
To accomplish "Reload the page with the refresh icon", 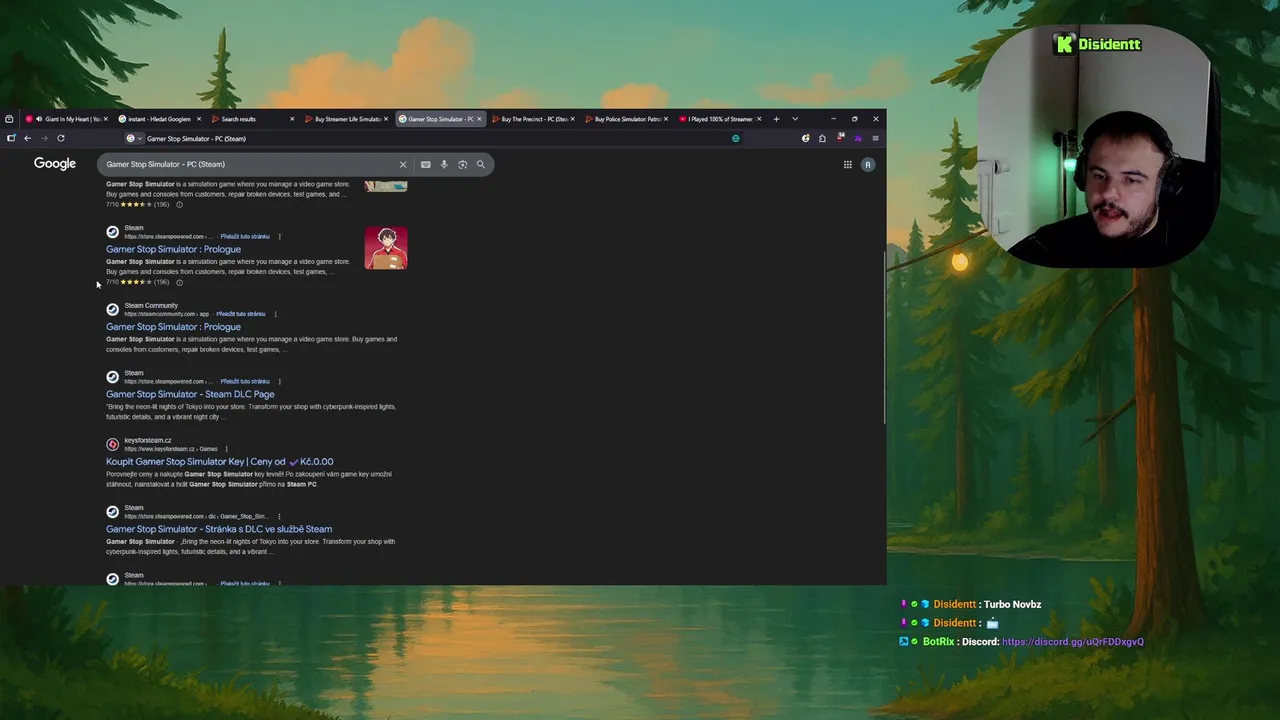I will [x=61, y=138].
